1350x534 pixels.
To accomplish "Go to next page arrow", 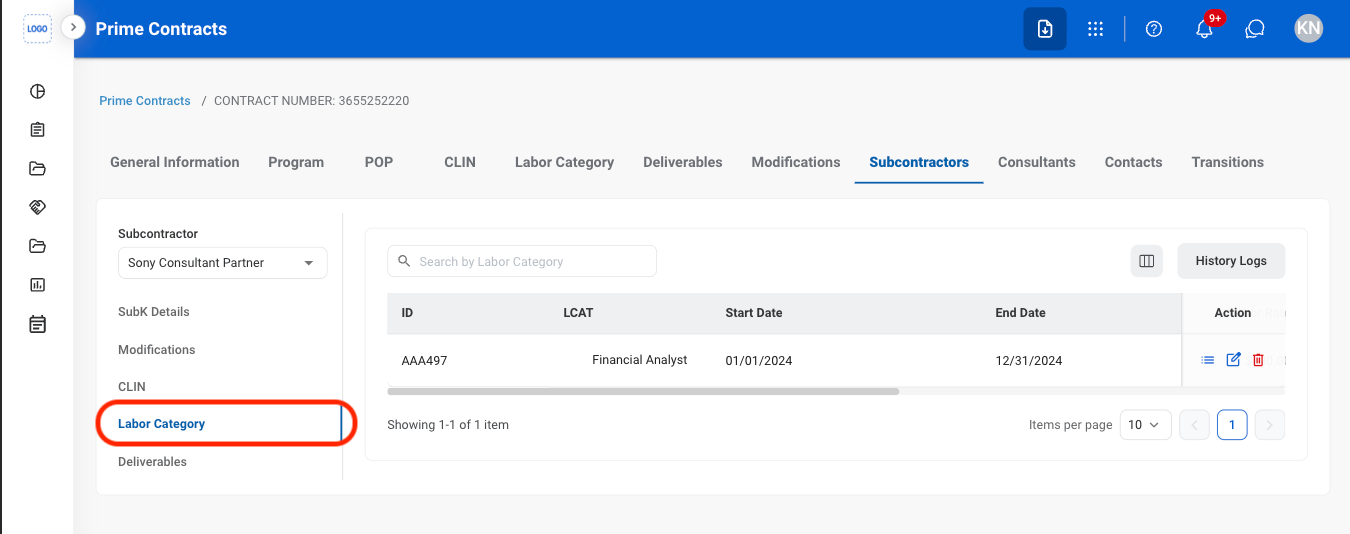I will pyautogui.click(x=1269, y=425).
